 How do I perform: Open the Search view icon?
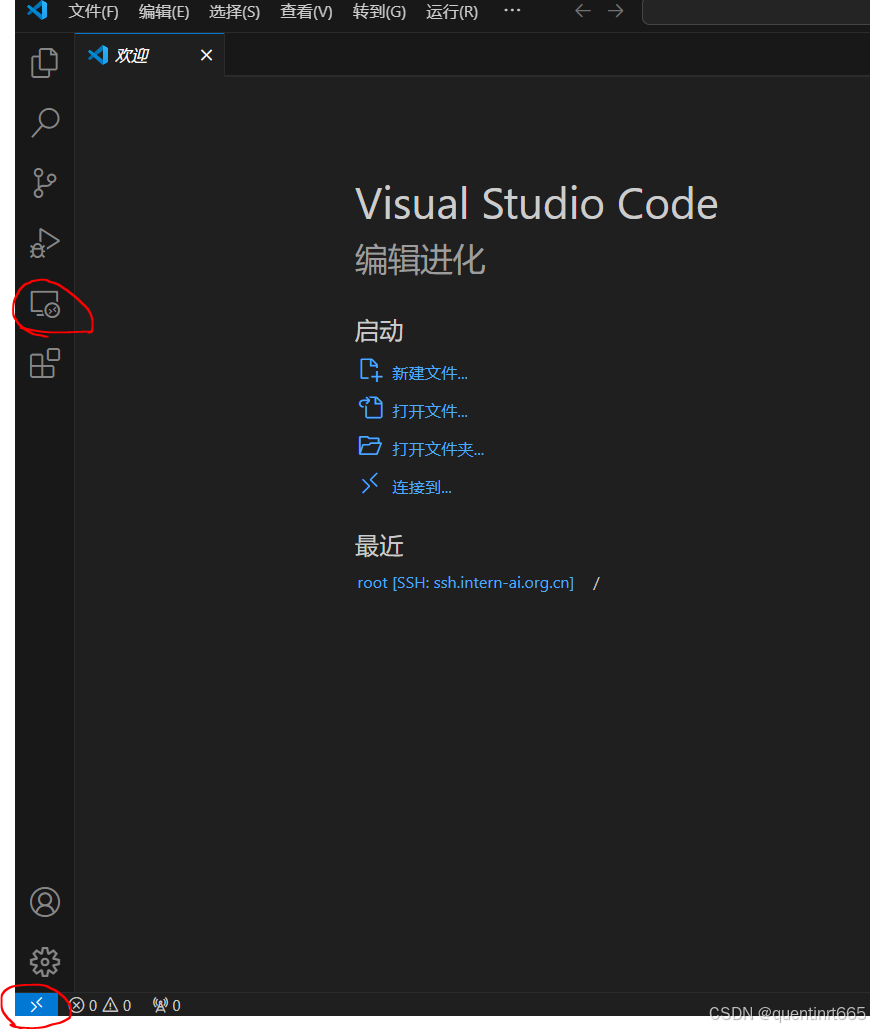[x=45, y=123]
